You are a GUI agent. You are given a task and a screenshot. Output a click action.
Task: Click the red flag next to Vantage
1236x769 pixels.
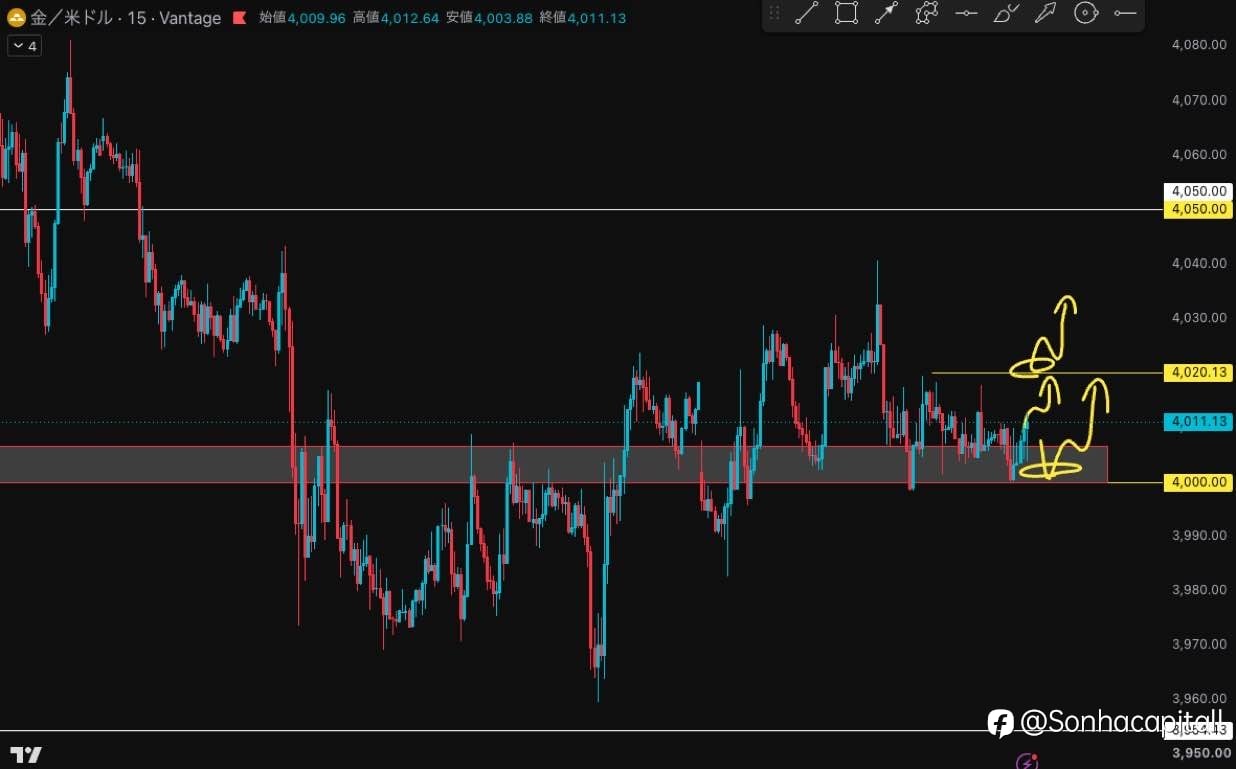[x=239, y=18]
